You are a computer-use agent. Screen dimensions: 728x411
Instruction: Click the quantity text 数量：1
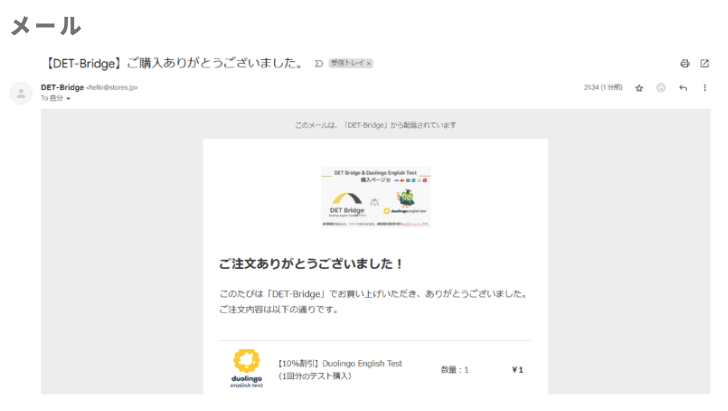(x=455, y=370)
